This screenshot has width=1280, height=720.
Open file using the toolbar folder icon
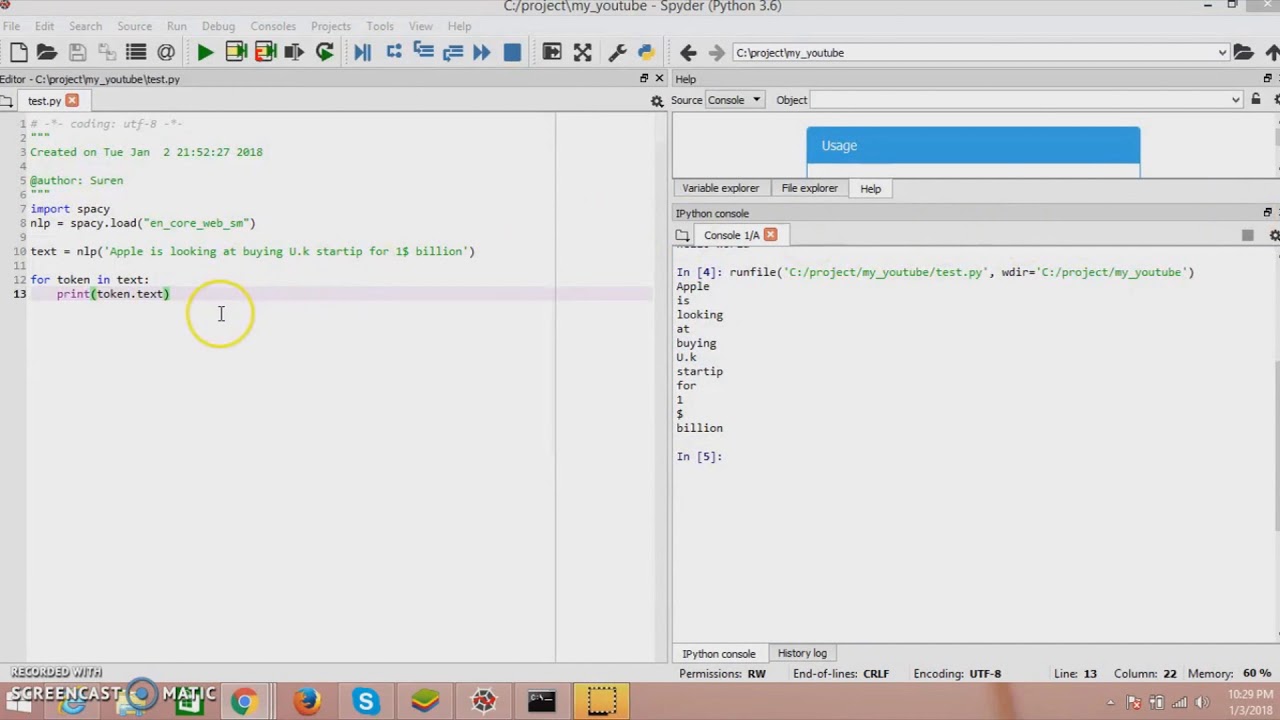click(47, 52)
